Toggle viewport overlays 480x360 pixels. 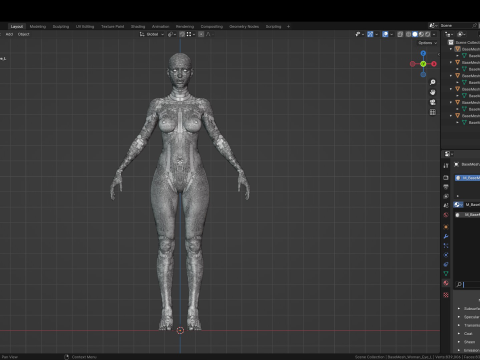[x=385, y=34]
